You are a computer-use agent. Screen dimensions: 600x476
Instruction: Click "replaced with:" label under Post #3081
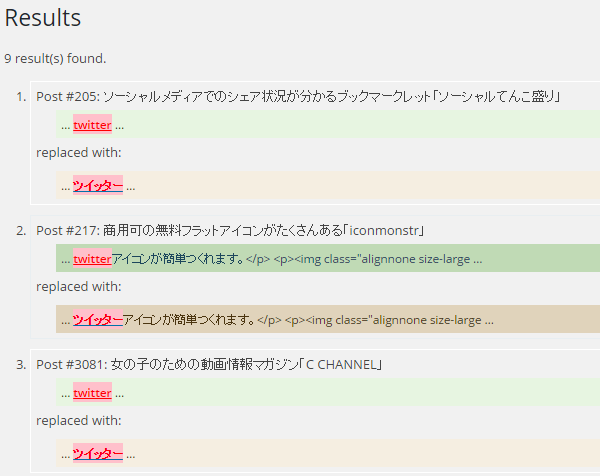coord(78,421)
